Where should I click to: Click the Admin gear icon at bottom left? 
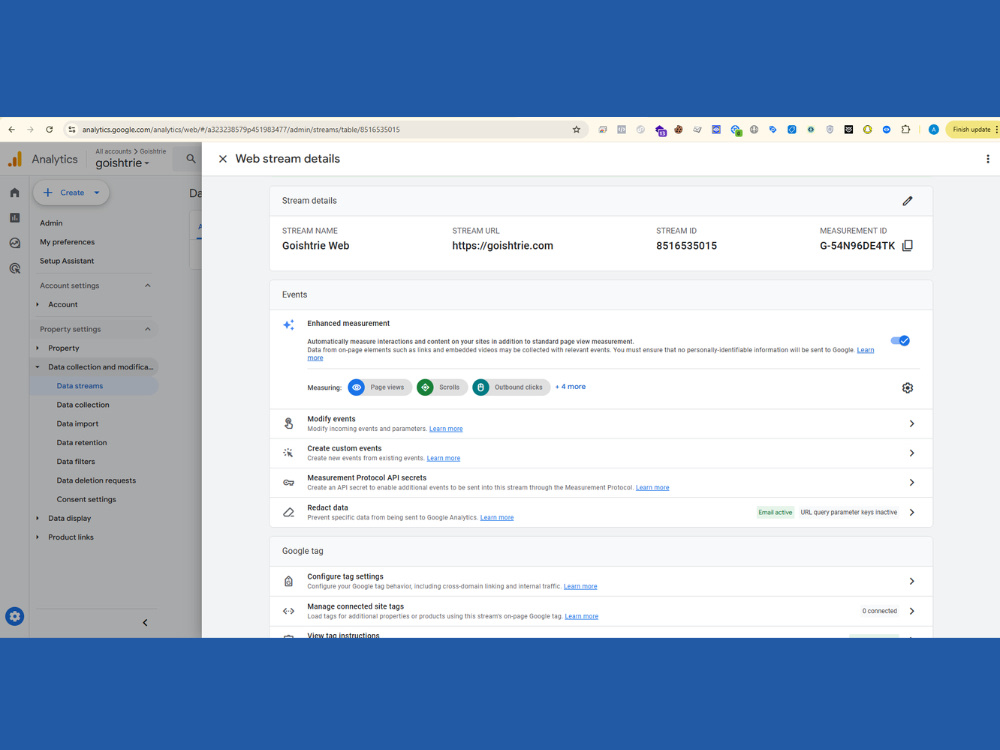click(x=15, y=616)
